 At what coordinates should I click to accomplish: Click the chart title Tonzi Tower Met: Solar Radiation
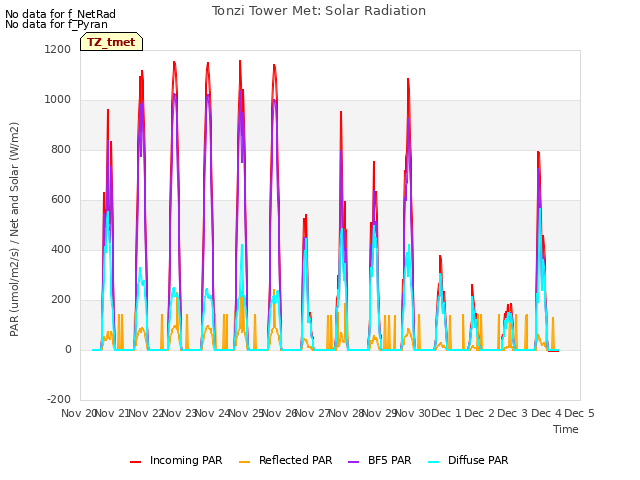tap(319, 11)
